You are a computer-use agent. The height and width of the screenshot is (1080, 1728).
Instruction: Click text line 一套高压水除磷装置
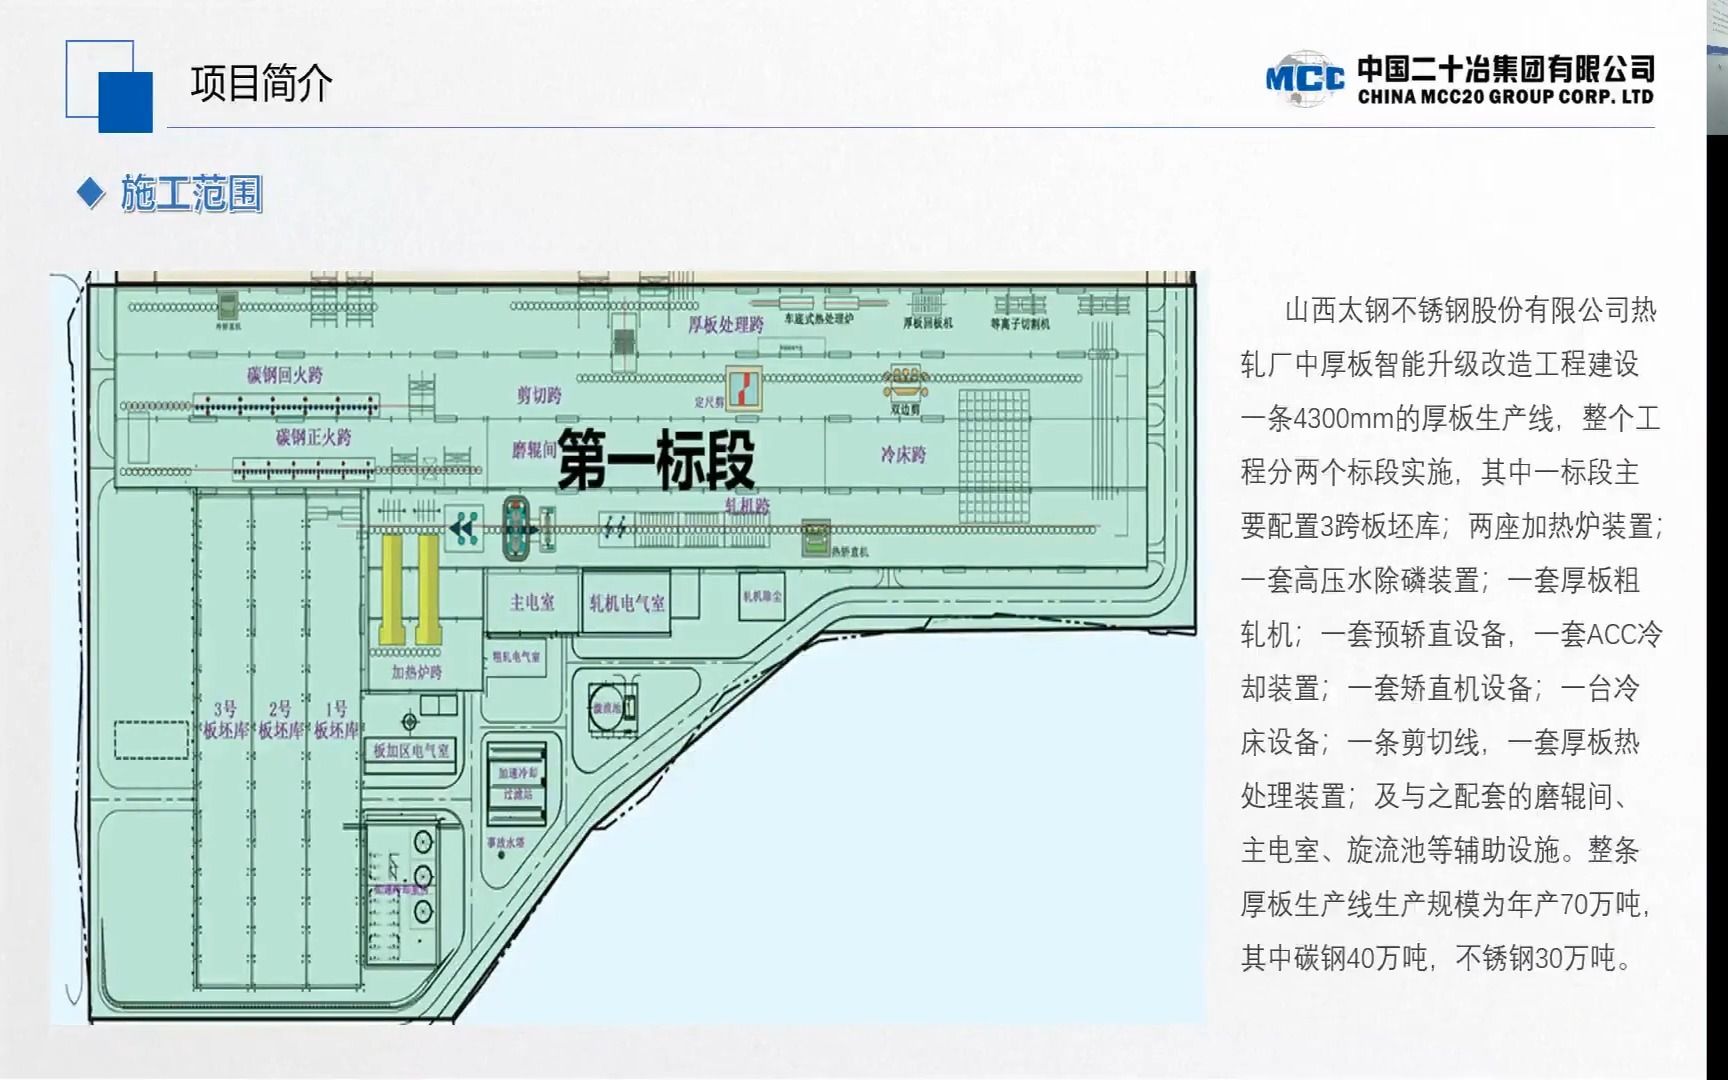(x=1440, y=580)
